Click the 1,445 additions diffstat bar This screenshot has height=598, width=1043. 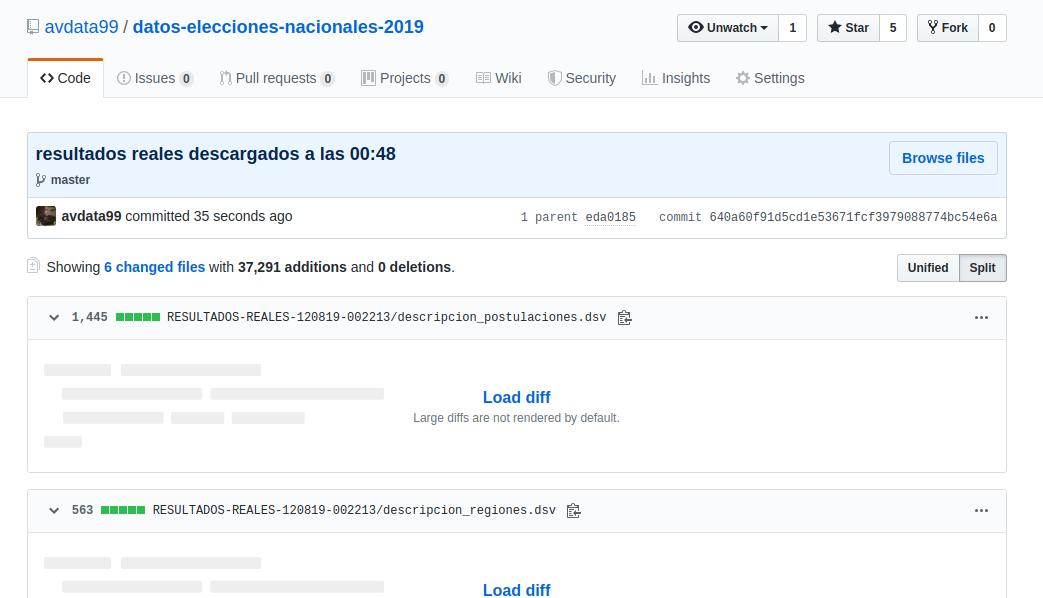[138, 317]
